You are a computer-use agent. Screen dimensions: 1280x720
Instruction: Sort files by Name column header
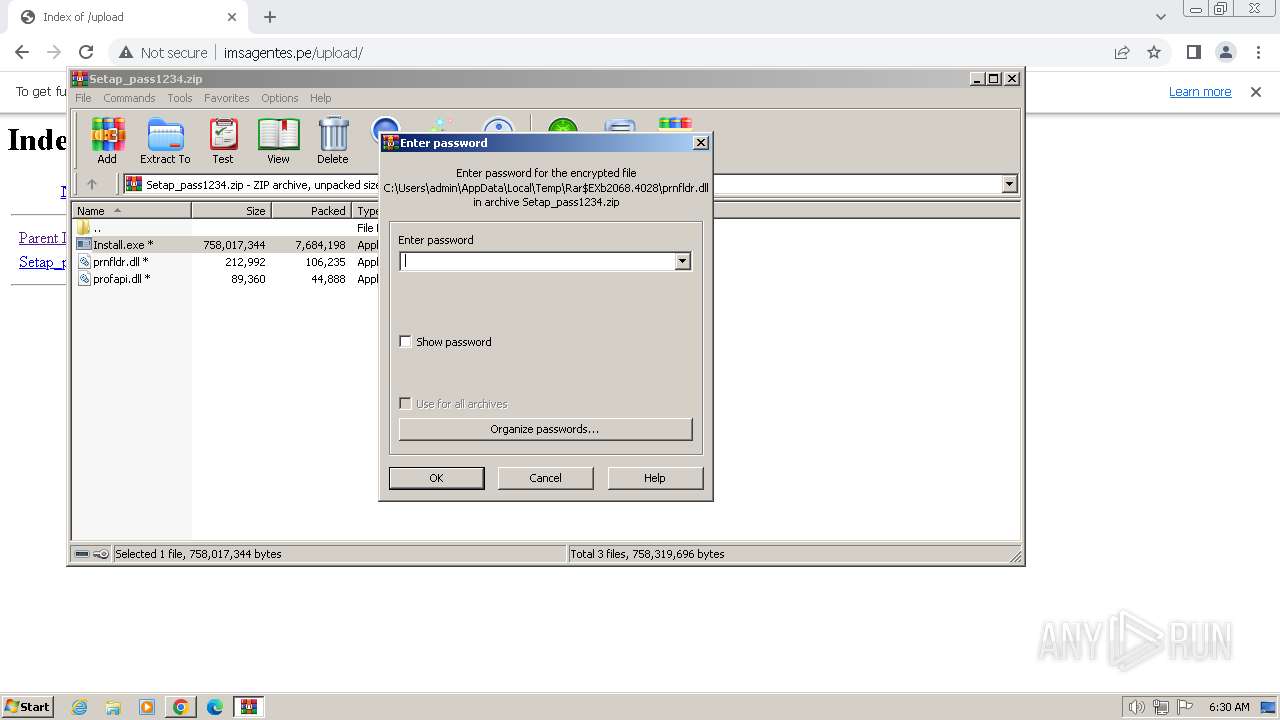tap(132, 211)
